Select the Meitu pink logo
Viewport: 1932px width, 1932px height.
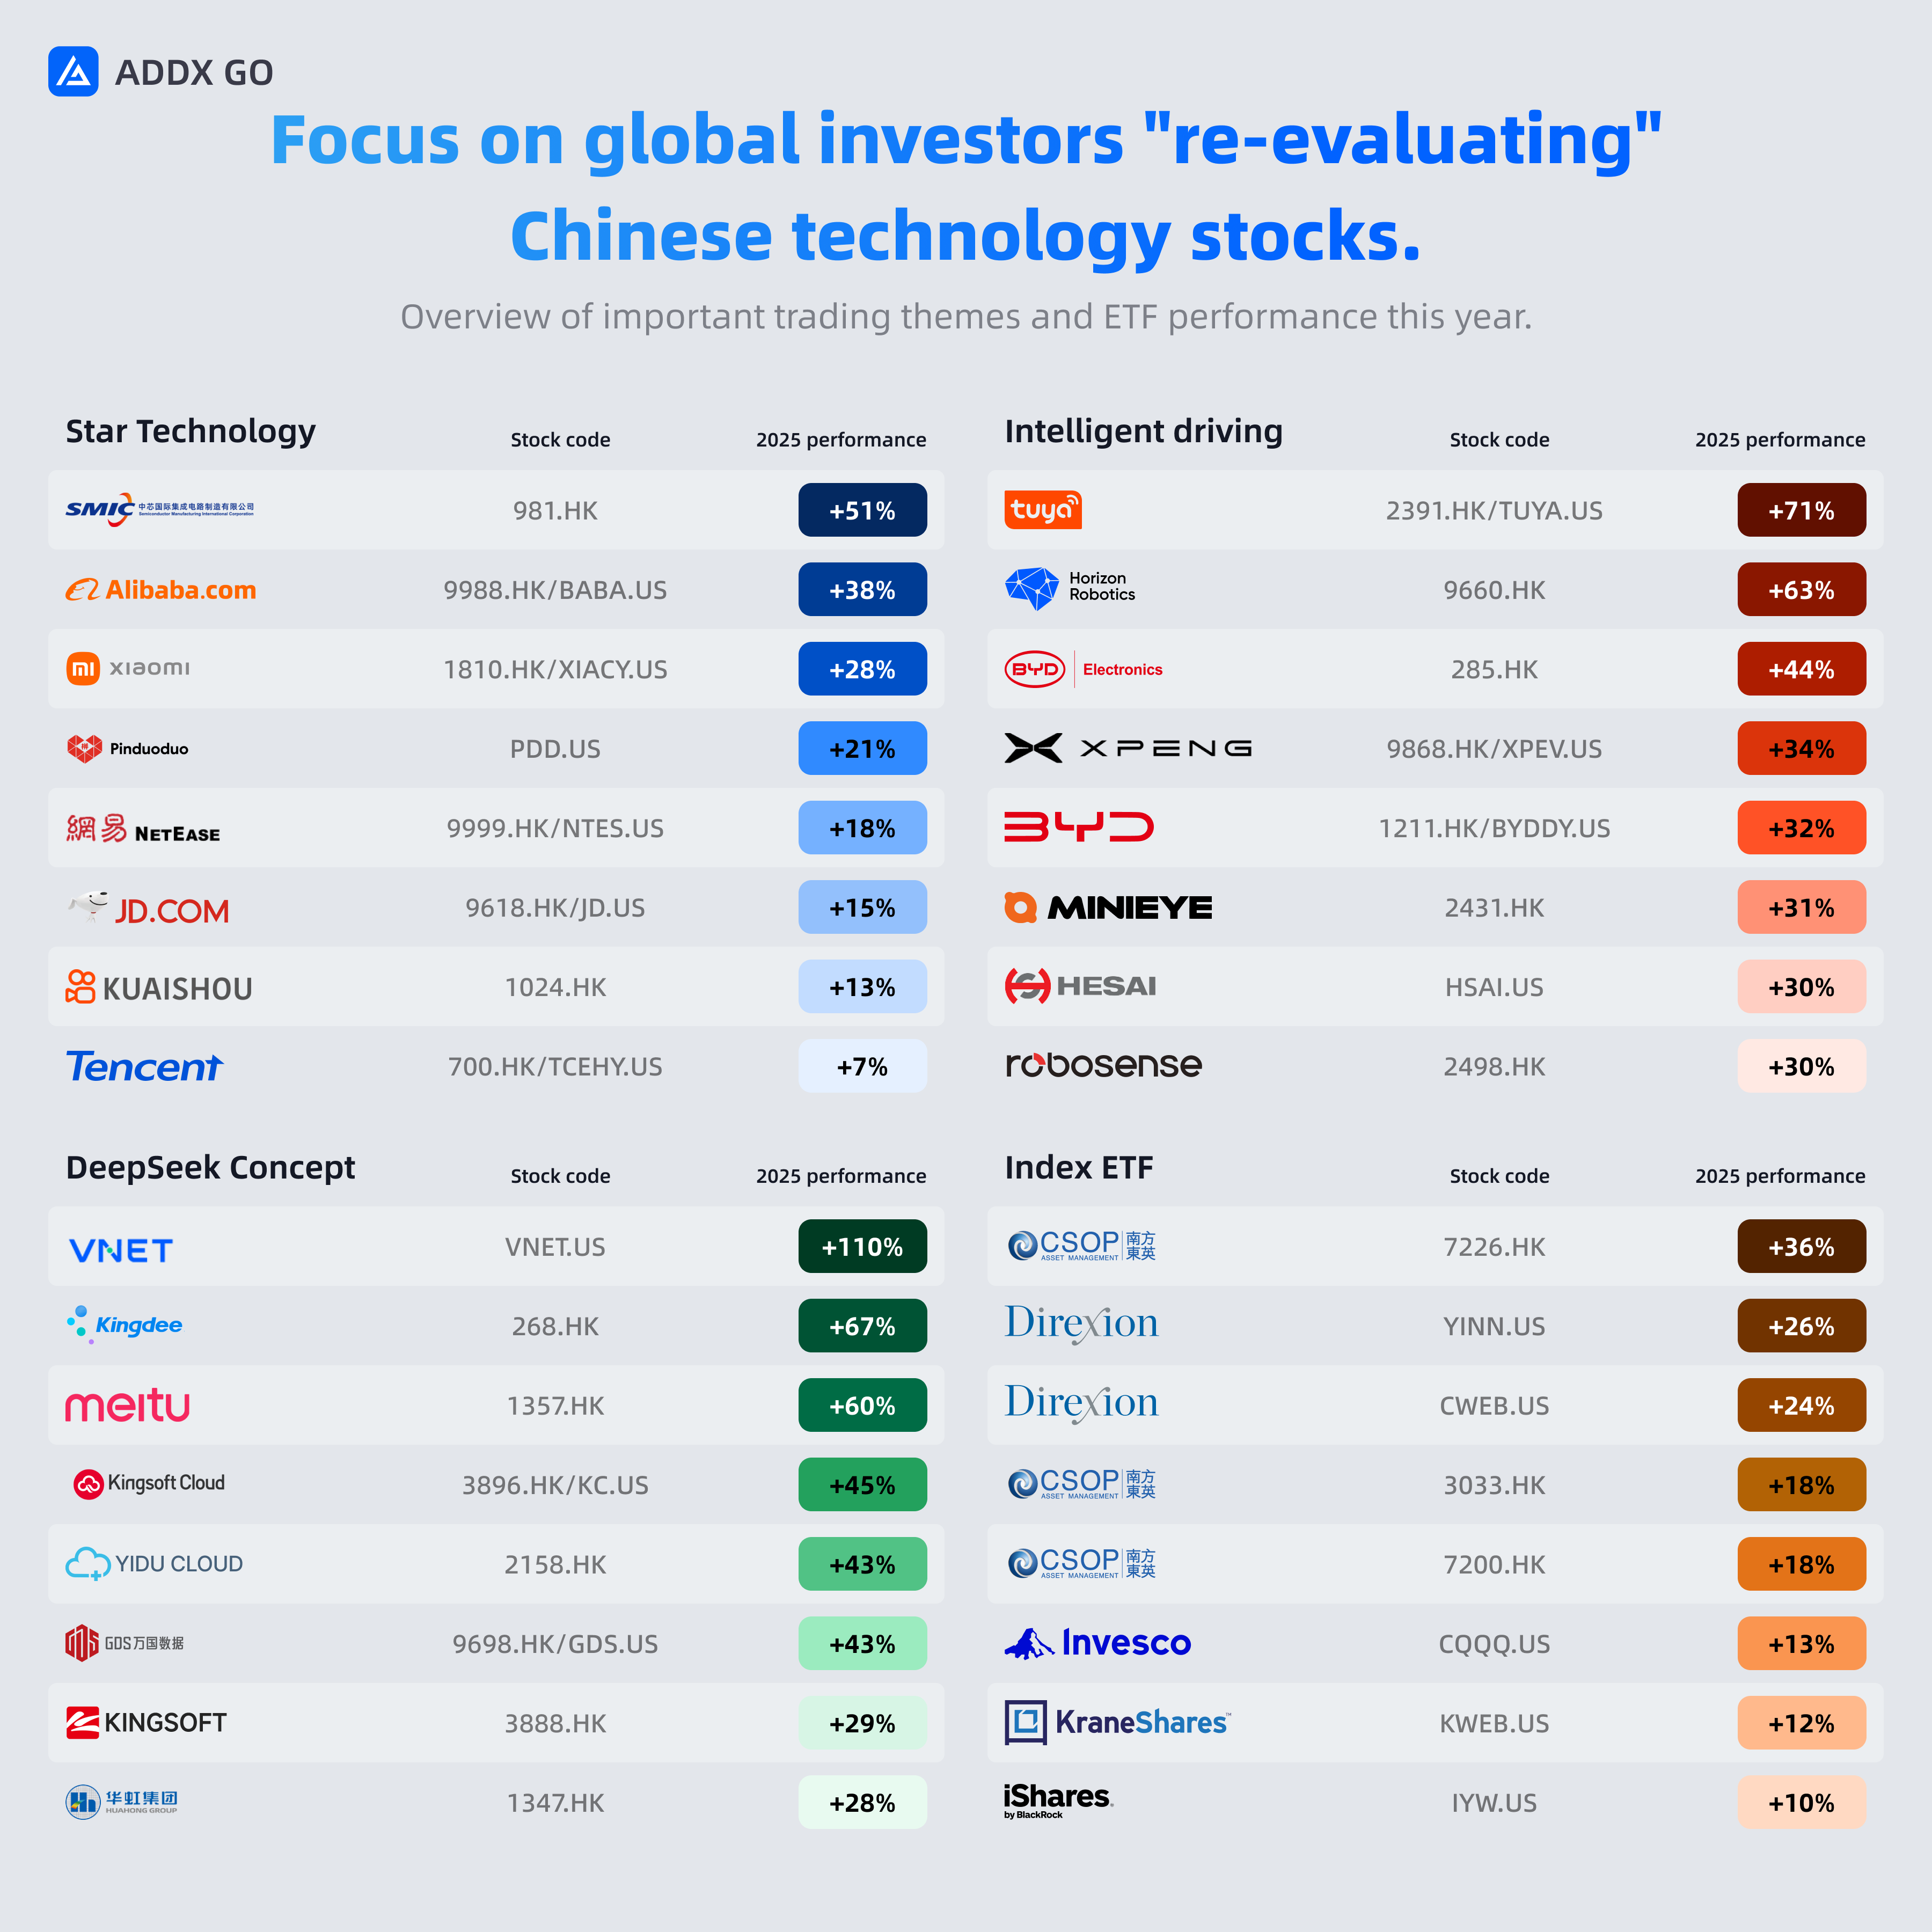tap(128, 1405)
